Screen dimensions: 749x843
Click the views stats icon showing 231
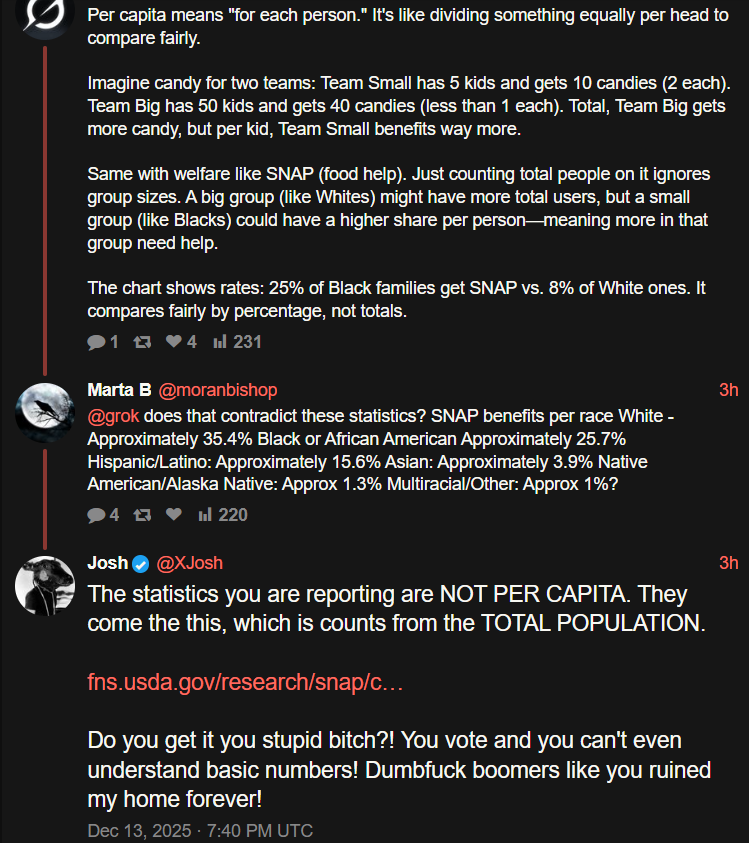point(220,342)
